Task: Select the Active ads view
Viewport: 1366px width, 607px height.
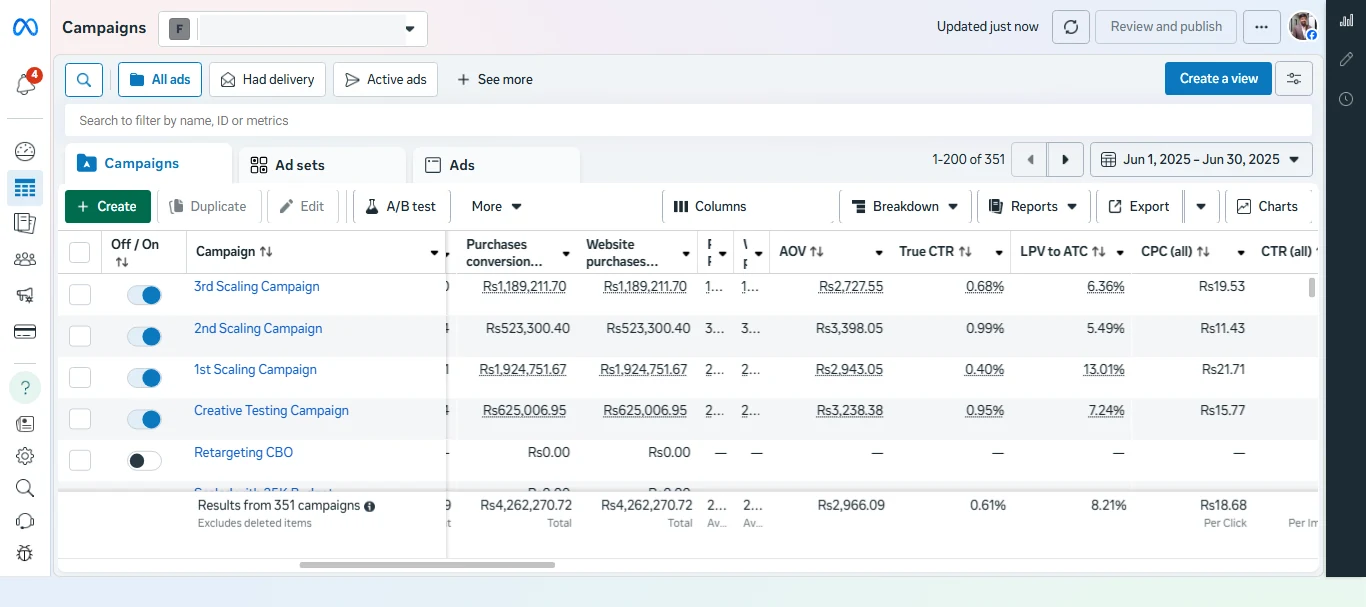Action: [386, 79]
